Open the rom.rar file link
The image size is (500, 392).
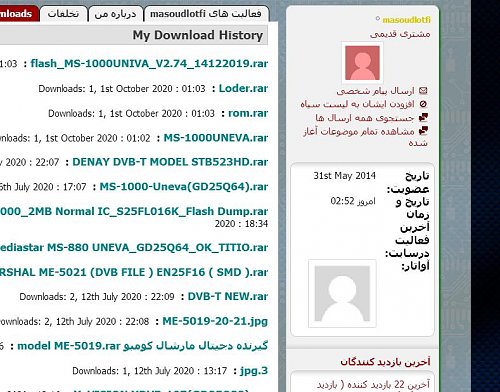click(248, 113)
